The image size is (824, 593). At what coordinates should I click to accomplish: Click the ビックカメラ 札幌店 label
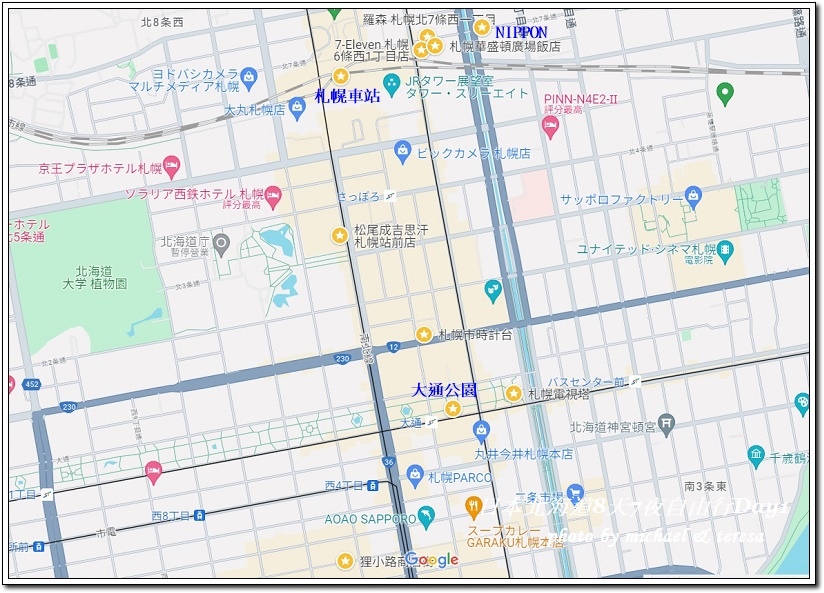coord(473,154)
